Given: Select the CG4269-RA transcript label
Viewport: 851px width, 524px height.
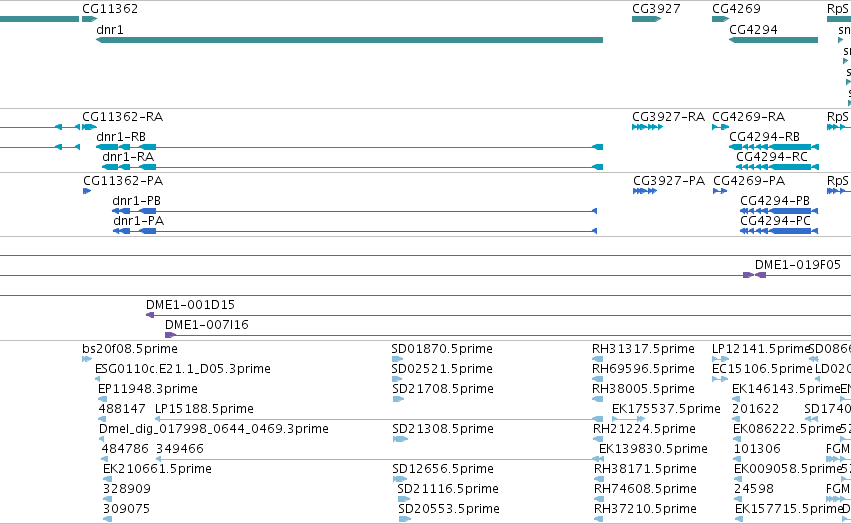Looking at the screenshot, I should pos(748,117).
